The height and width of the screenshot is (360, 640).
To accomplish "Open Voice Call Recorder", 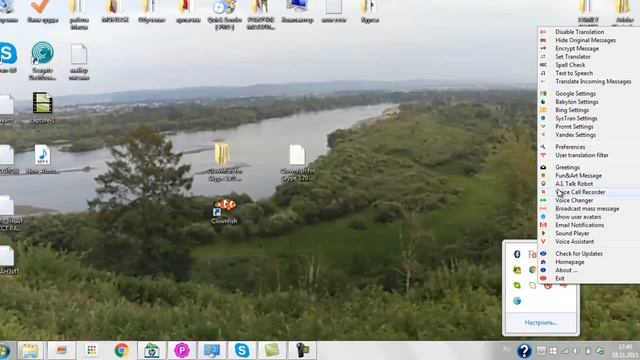I will 580,192.
